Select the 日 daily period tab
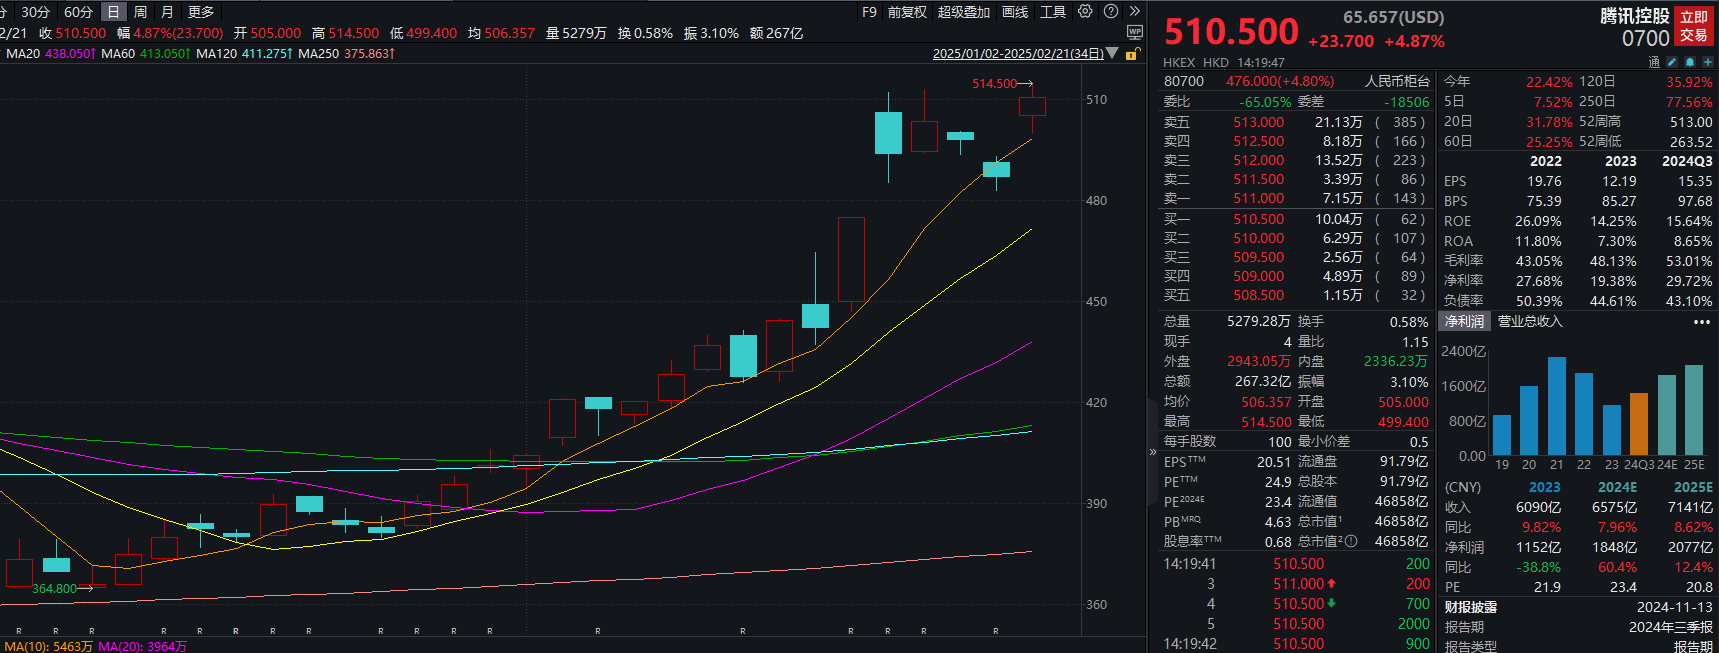Screen dimensions: 1719x653 pos(113,12)
